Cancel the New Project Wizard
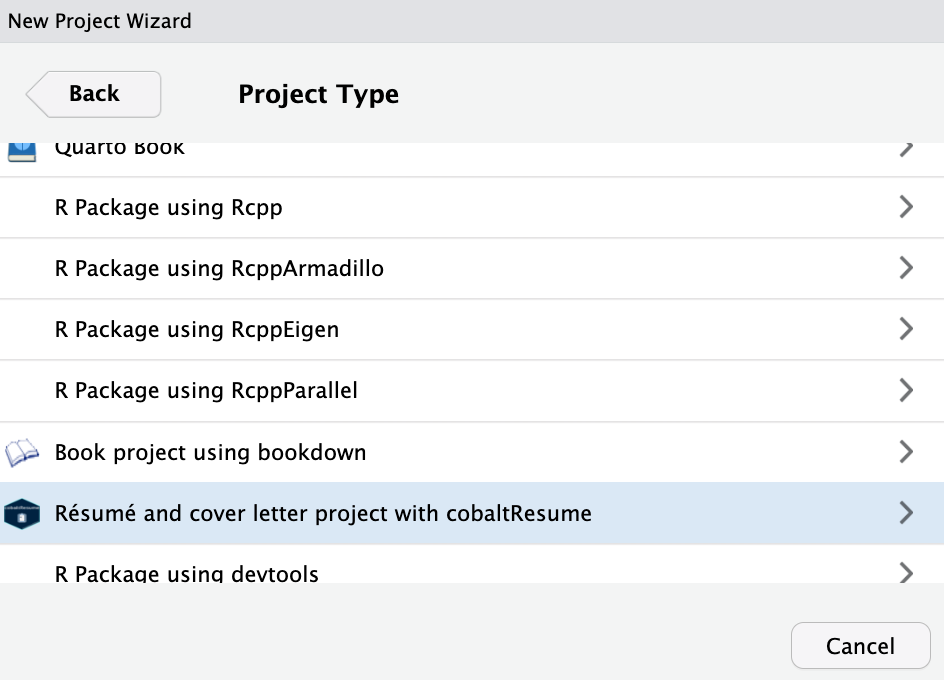Image resolution: width=944 pixels, height=680 pixels. [860, 646]
